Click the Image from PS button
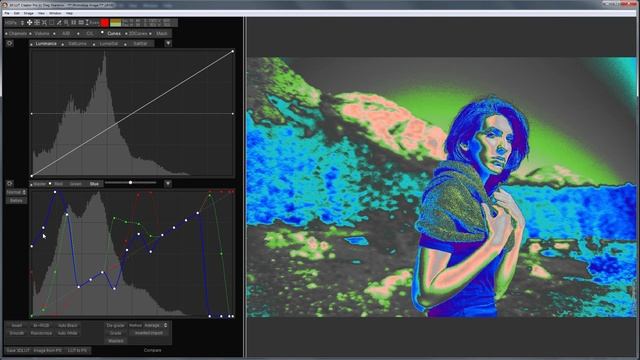The height and width of the screenshot is (360, 640). (x=47, y=350)
